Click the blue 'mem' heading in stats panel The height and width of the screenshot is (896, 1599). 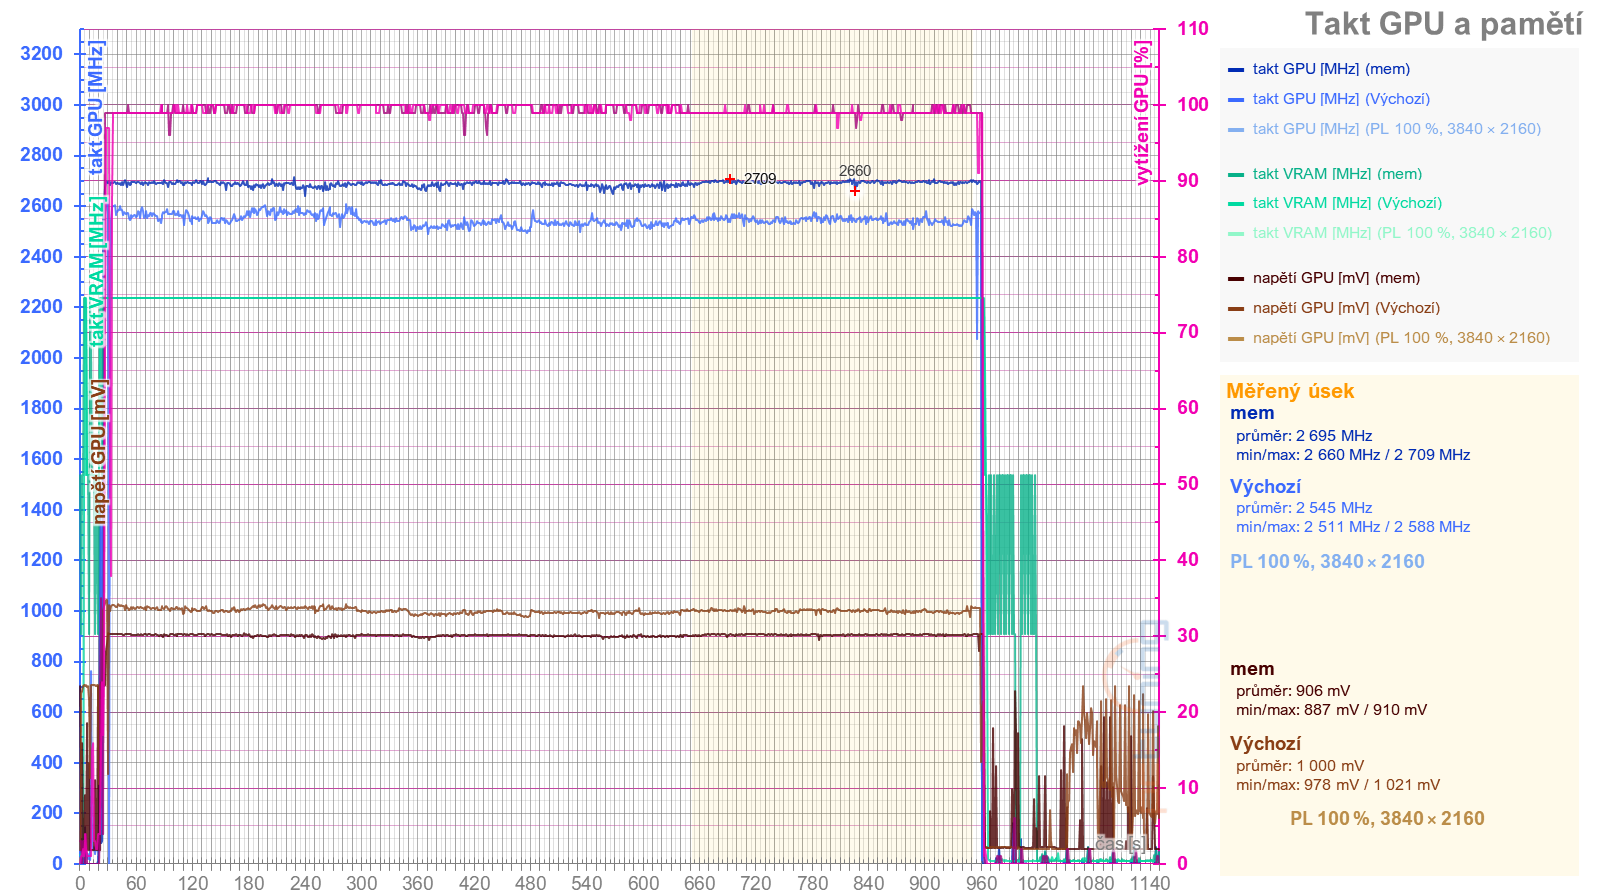click(x=1252, y=413)
